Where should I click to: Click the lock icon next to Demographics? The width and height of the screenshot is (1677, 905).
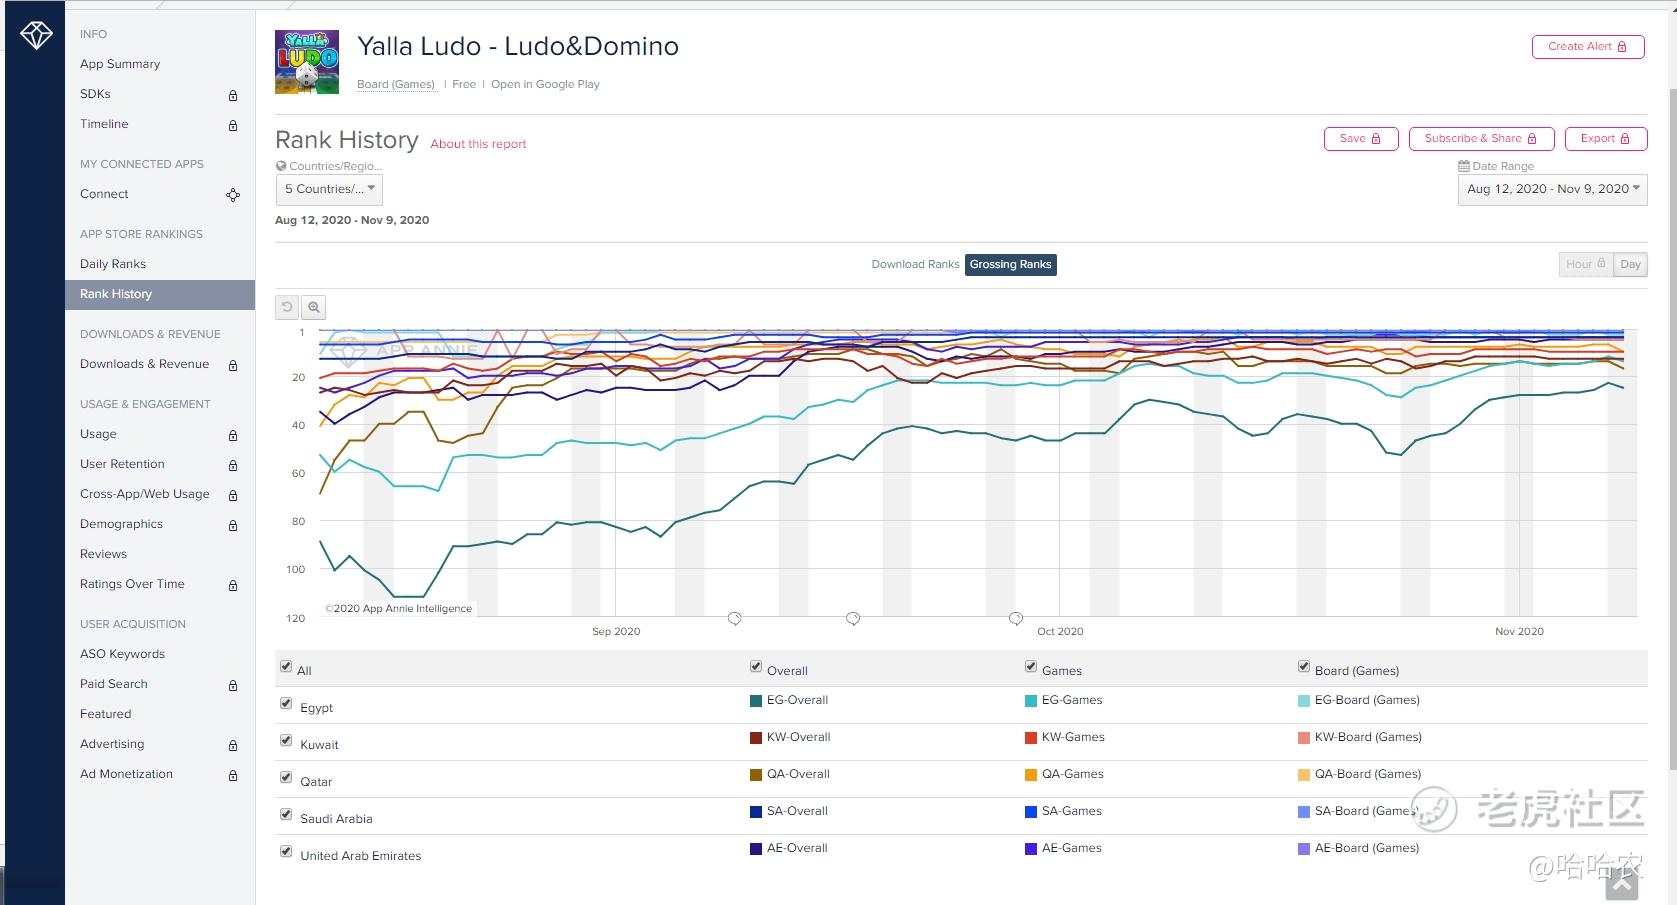coord(233,525)
